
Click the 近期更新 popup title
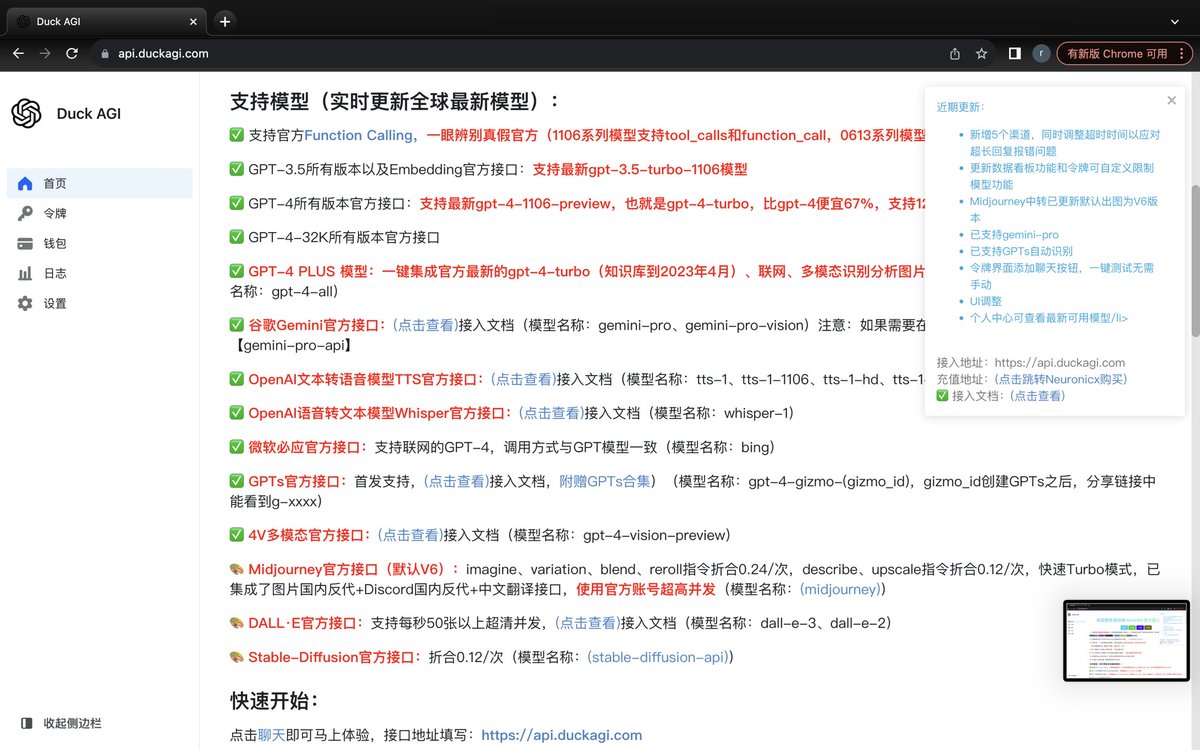click(960, 106)
